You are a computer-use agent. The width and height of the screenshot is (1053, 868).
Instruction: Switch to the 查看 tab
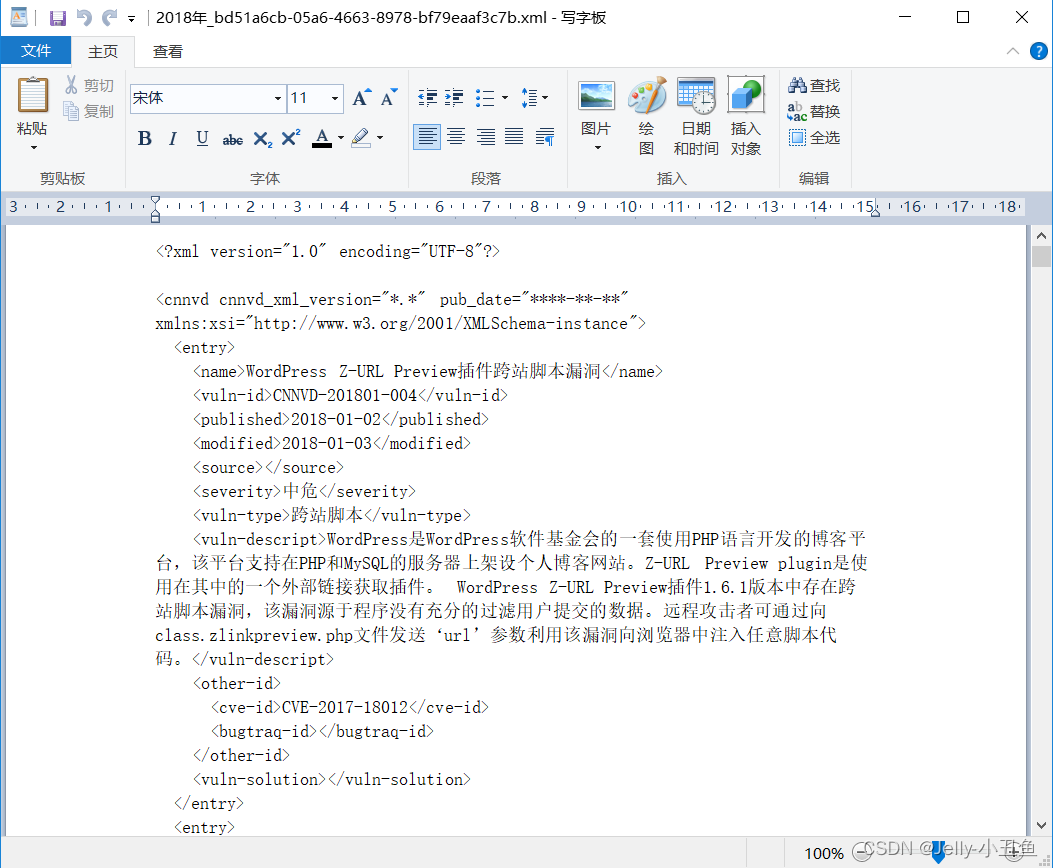click(x=168, y=52)
